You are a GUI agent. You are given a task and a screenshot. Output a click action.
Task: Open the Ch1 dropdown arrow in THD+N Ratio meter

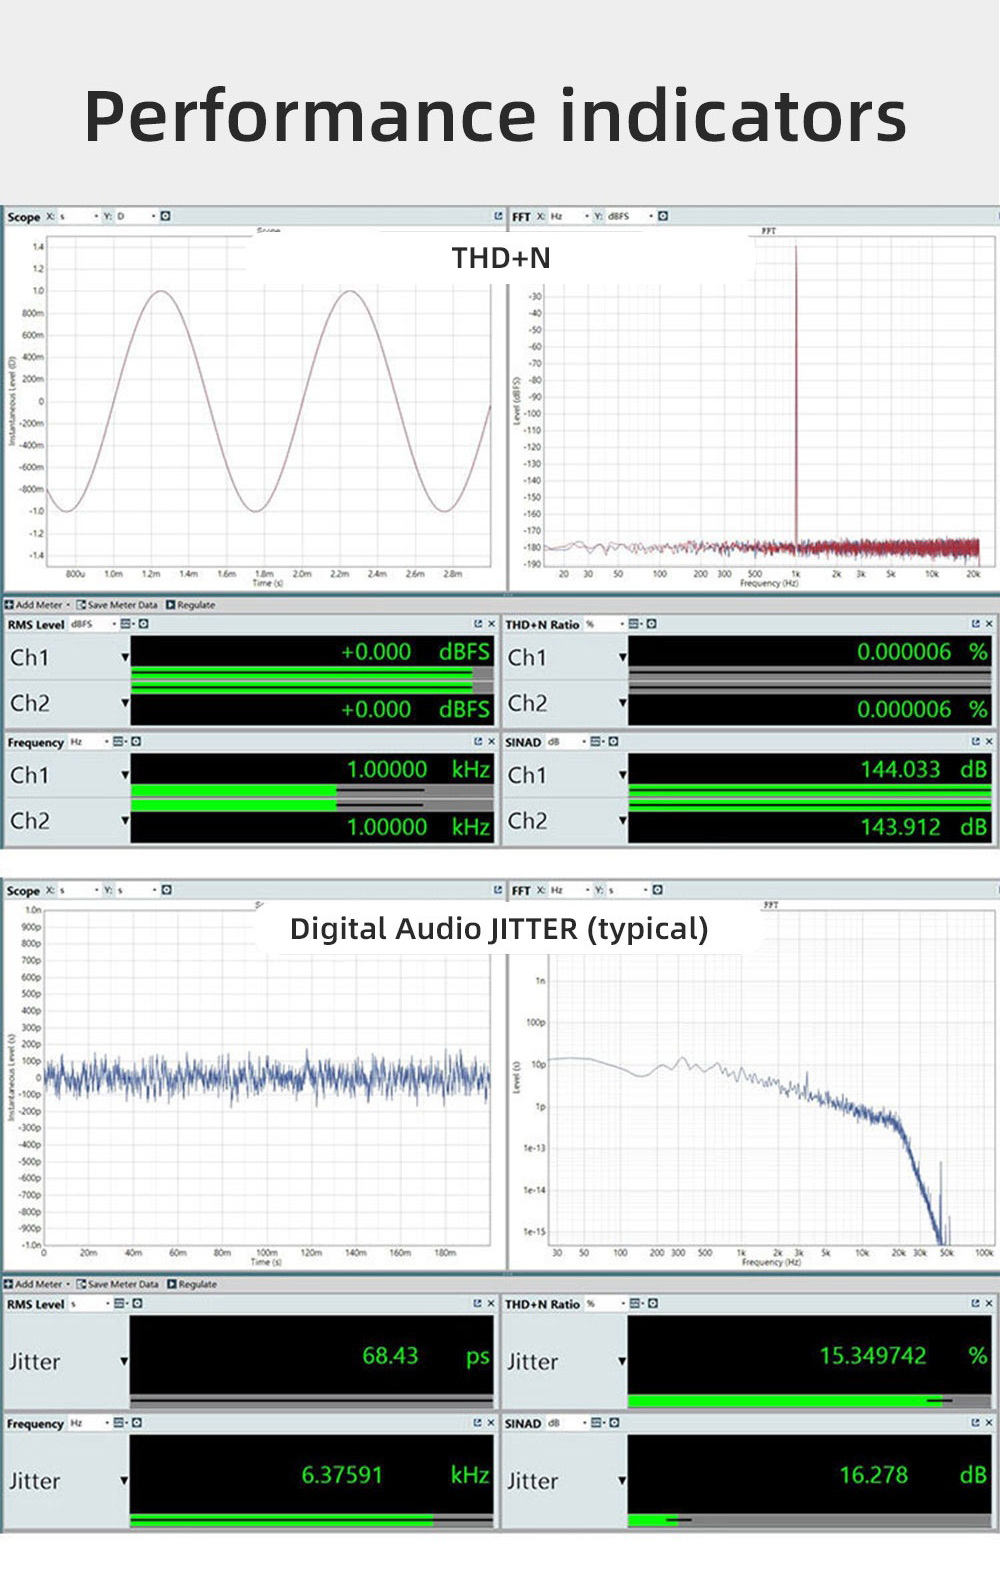(x=622, y=658)
